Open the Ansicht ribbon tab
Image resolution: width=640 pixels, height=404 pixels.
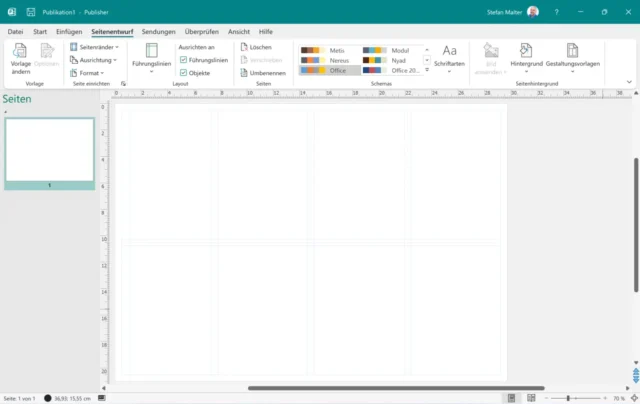coord(239,31)
